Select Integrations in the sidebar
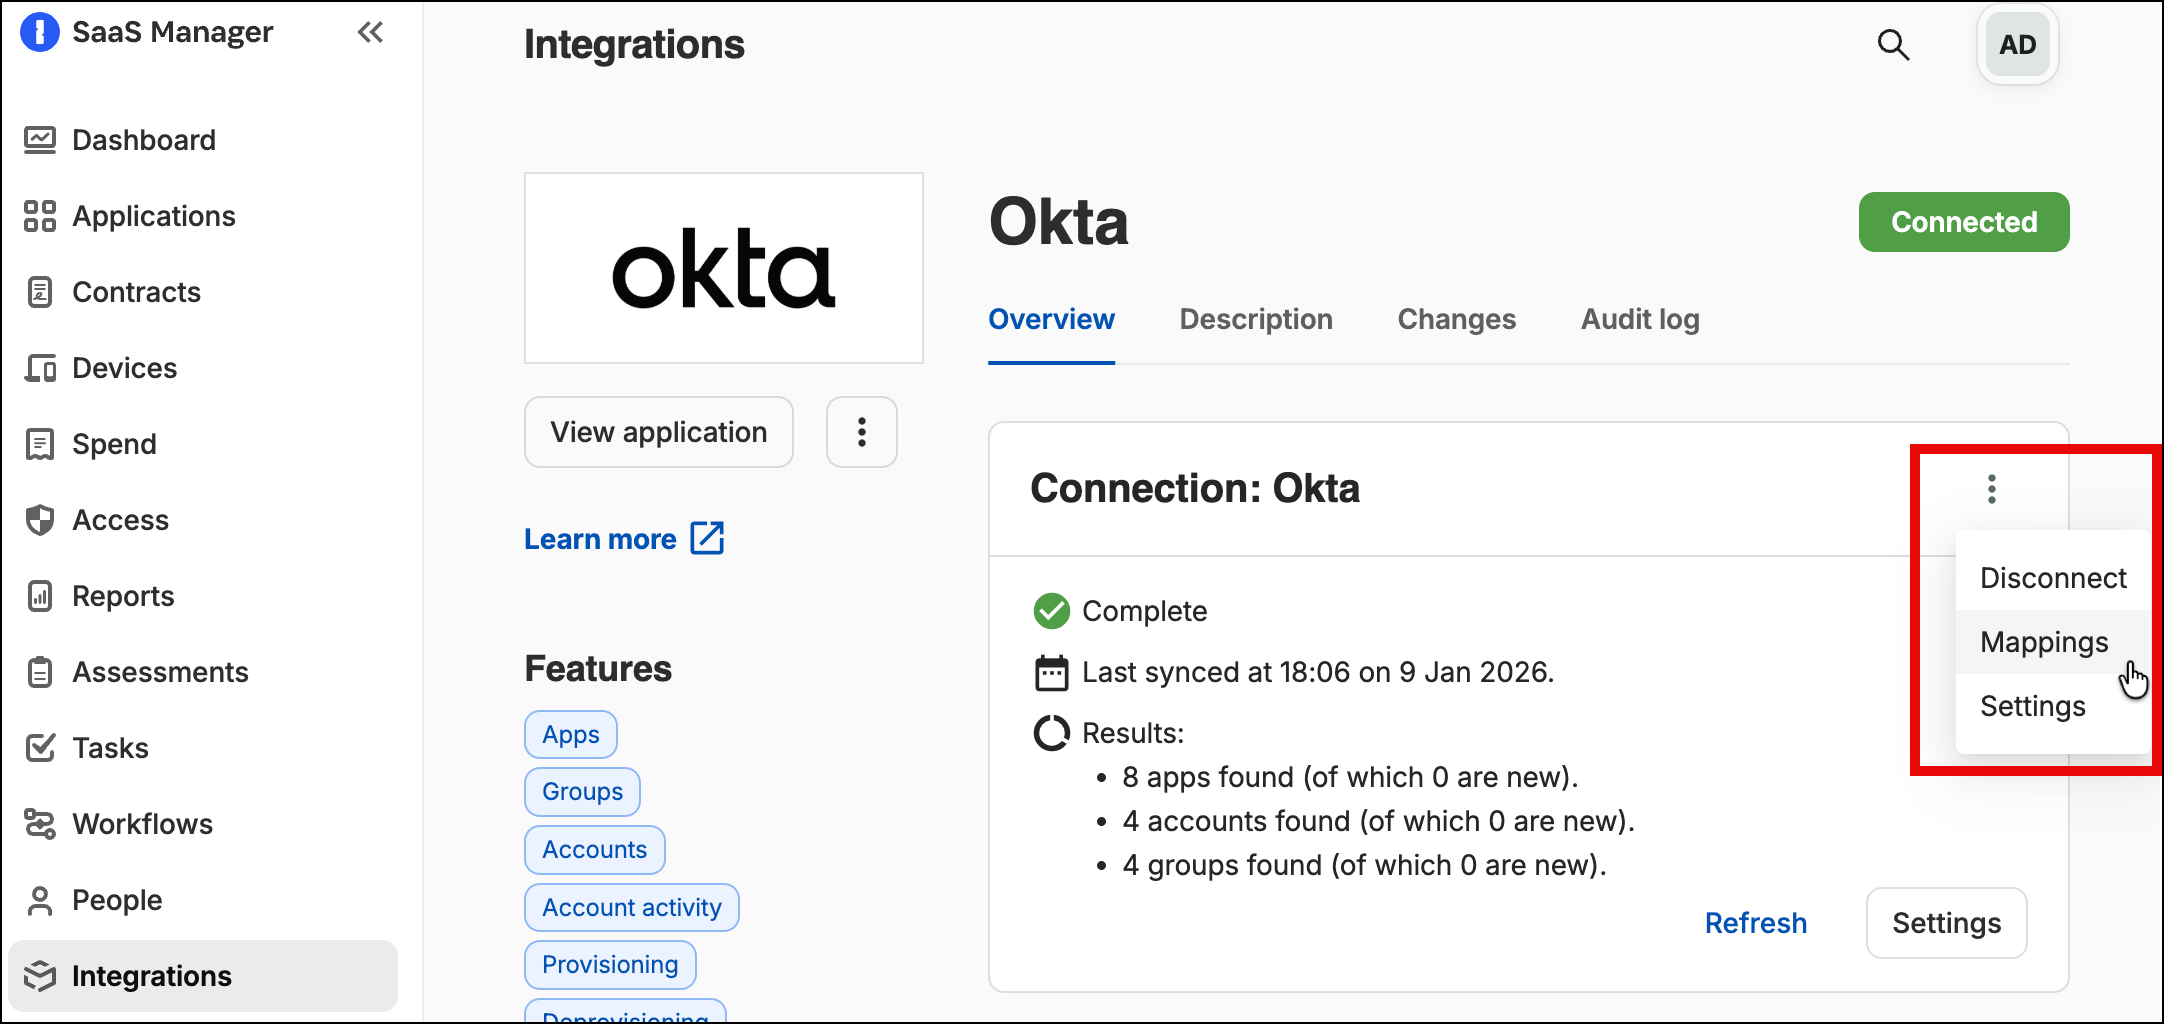Image resolution: width=2164 pixels, height=1024 pixels. tap(203, 976)
